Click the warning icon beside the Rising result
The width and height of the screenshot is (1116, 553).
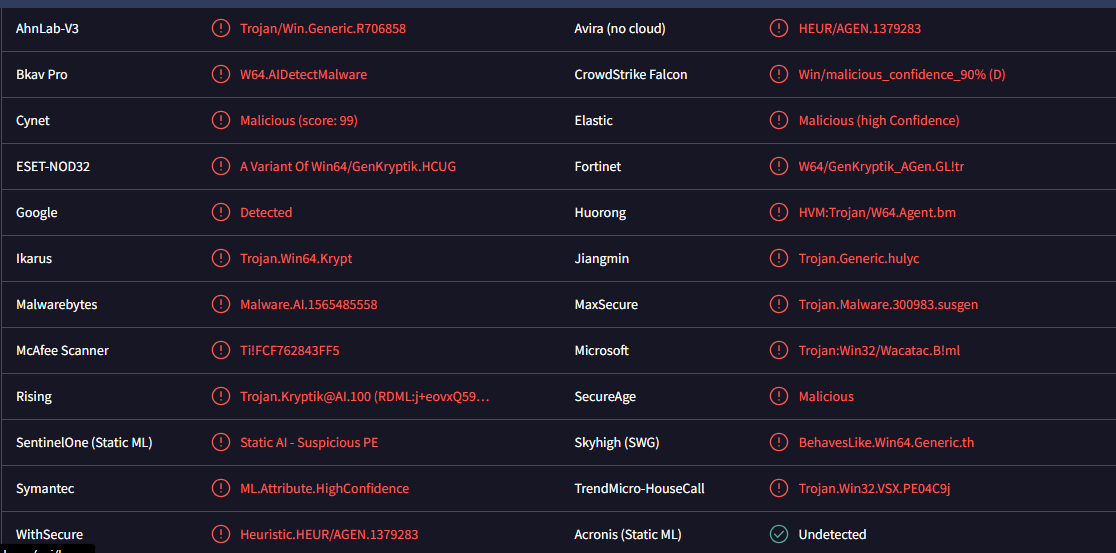coord(221,396)
